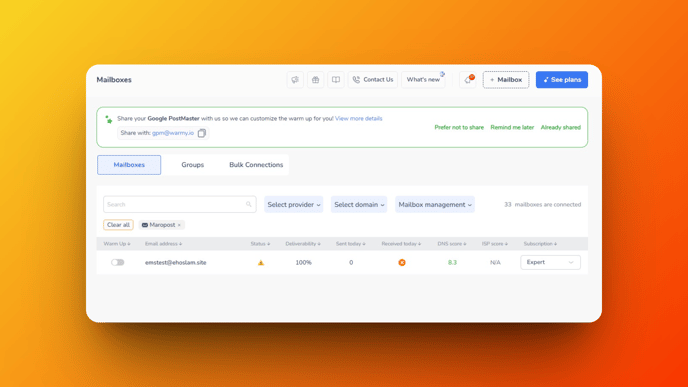The width and height of the screenshot is (688, 387).
Task: Open the View more details link
Action: tap(358, 118)
